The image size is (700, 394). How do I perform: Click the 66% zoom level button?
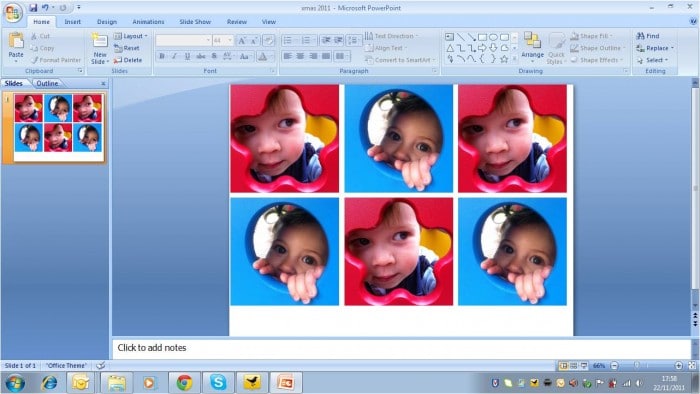[x=599, y=365]
